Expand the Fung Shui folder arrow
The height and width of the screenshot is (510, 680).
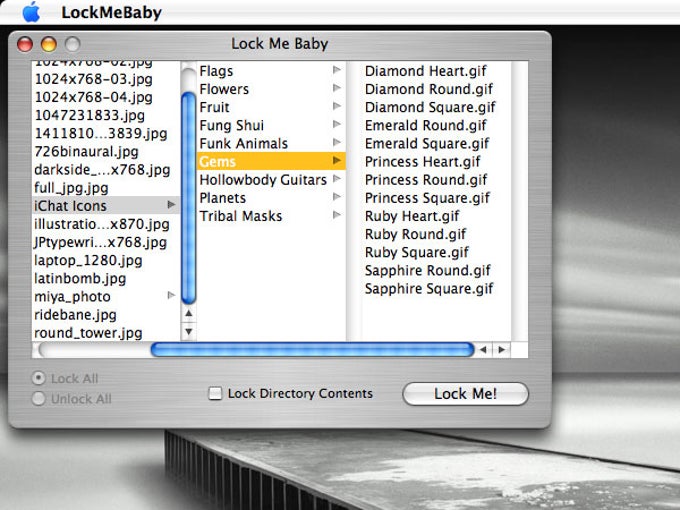pos(337,124)
